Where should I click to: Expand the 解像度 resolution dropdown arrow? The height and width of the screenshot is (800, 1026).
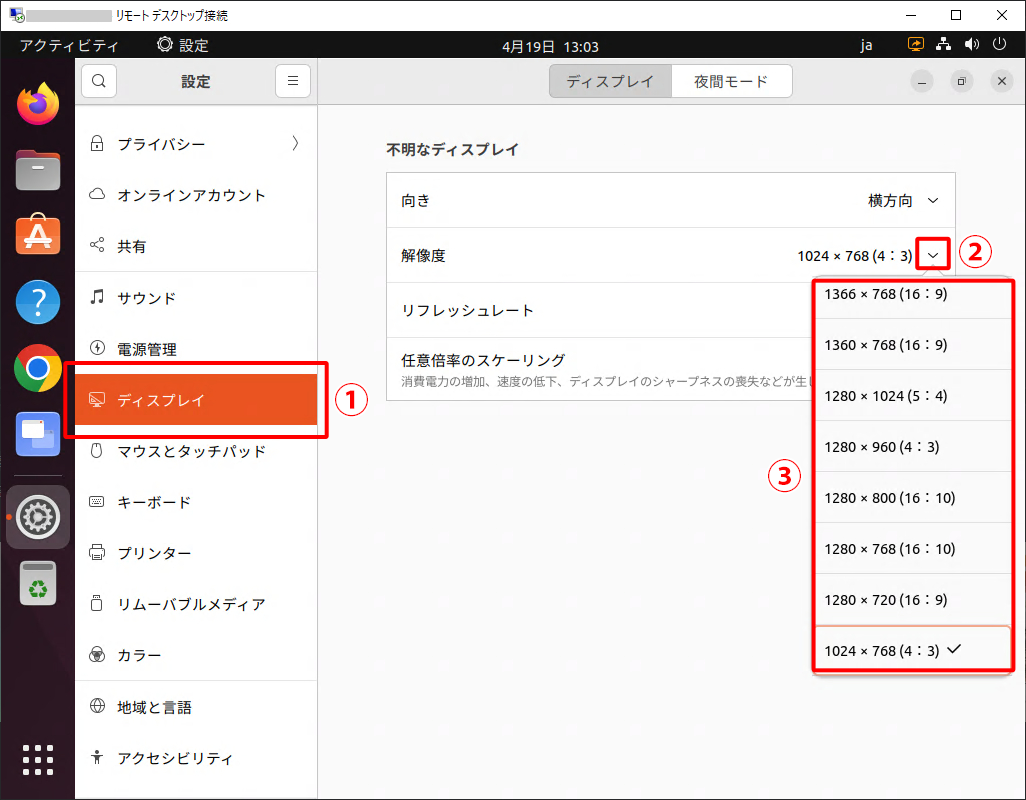(x=932, y=256)
